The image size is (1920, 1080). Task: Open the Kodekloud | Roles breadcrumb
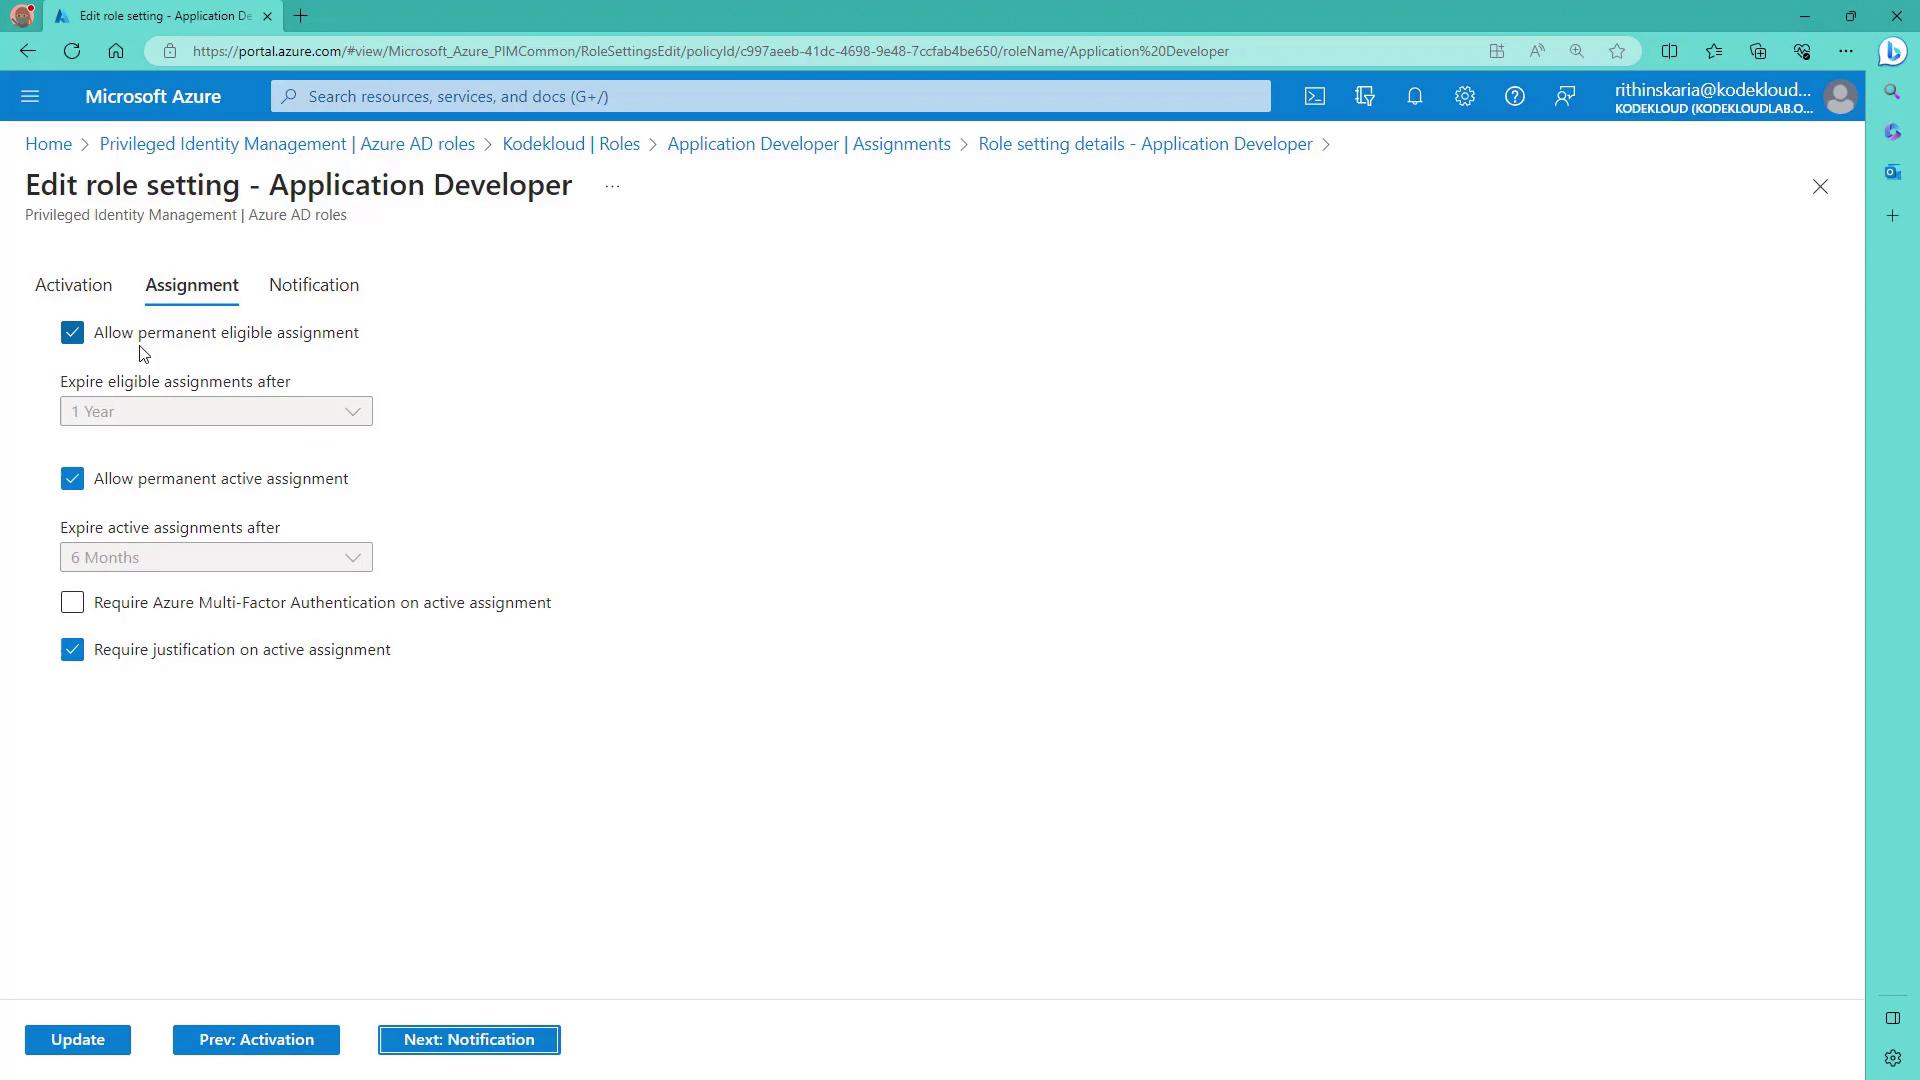[571, 144]
